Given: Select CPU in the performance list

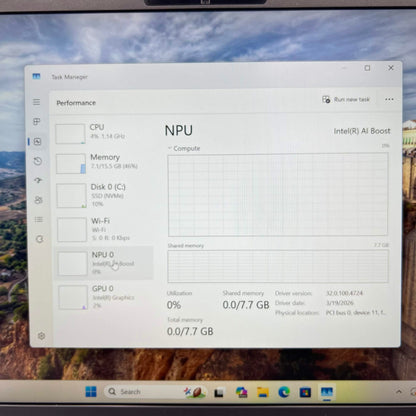Looking at the screenshot, I should 104,133.
